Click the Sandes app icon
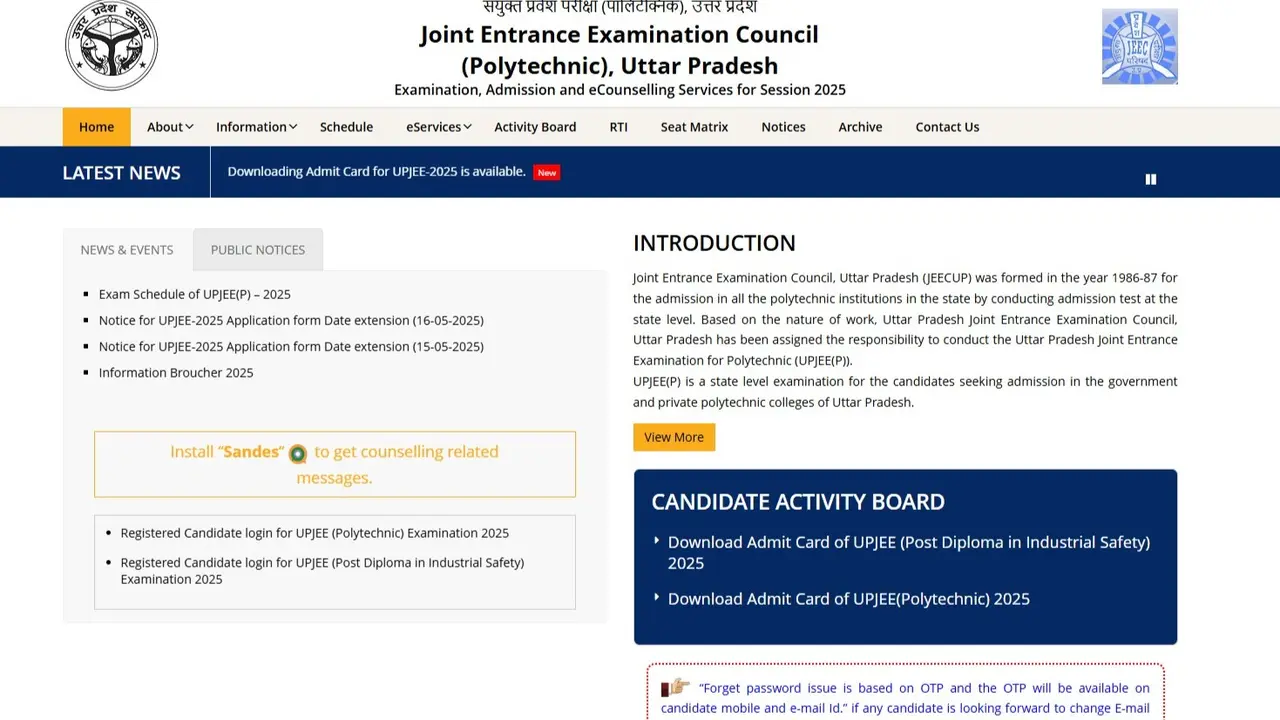The height and width of the screenshot is (720, 1280). (x=297, y=453)
